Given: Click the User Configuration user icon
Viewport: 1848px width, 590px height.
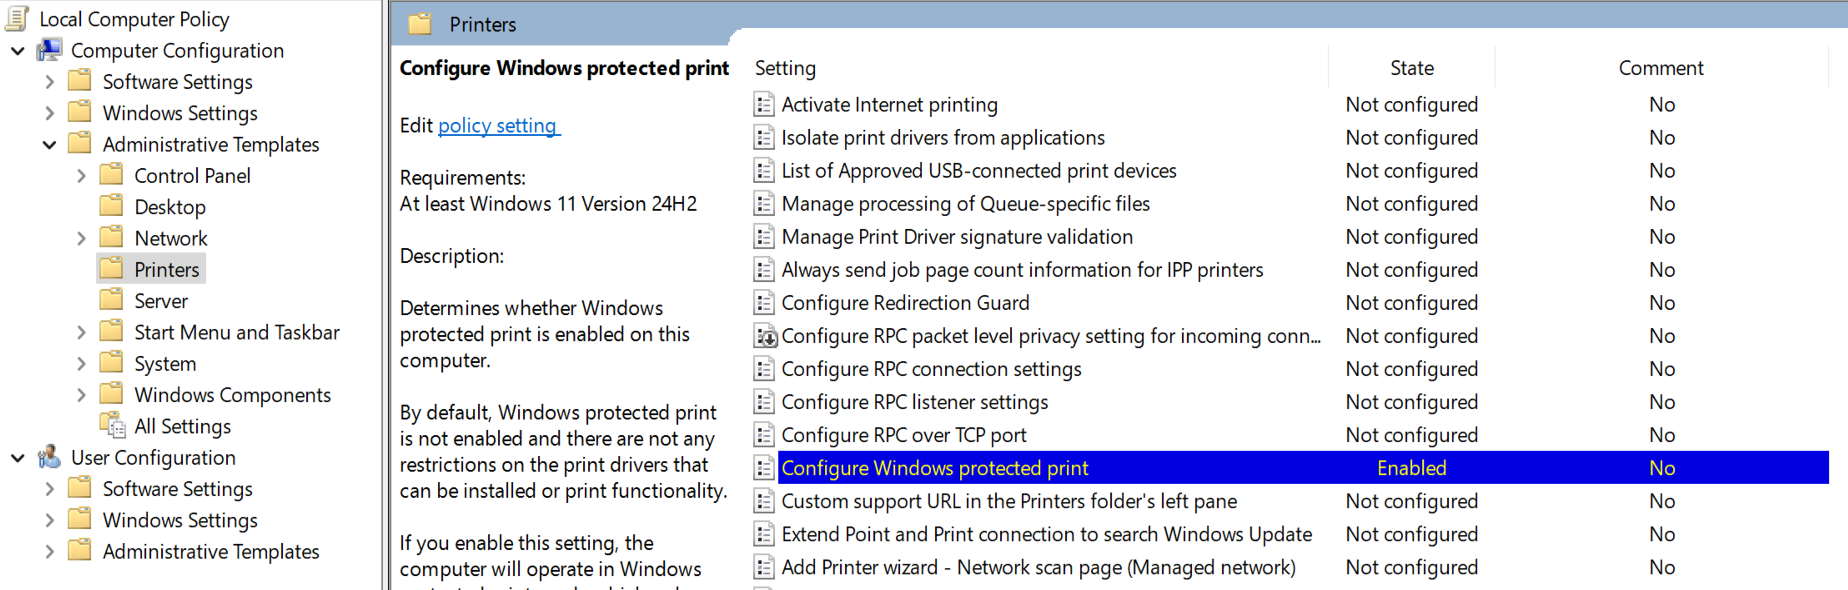Looking at the screenshot, I should coord(49,457).
